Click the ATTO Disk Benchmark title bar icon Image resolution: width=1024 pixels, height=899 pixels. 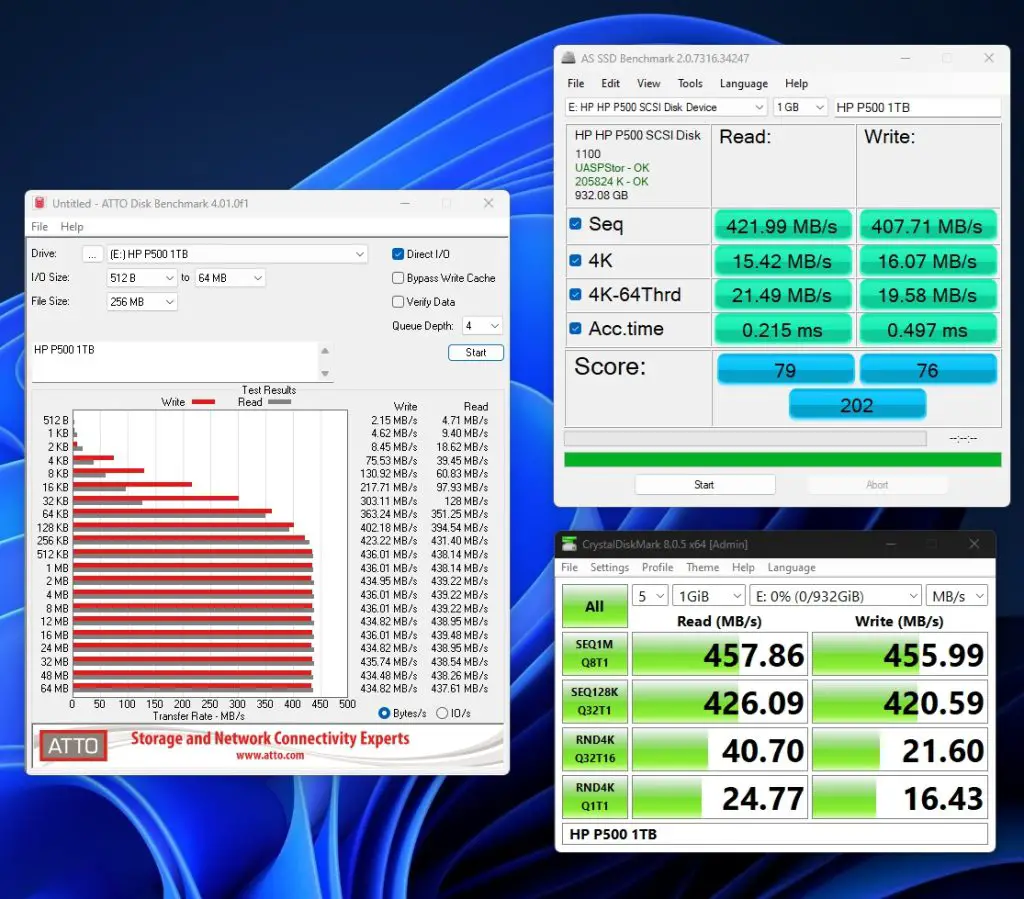40,203
